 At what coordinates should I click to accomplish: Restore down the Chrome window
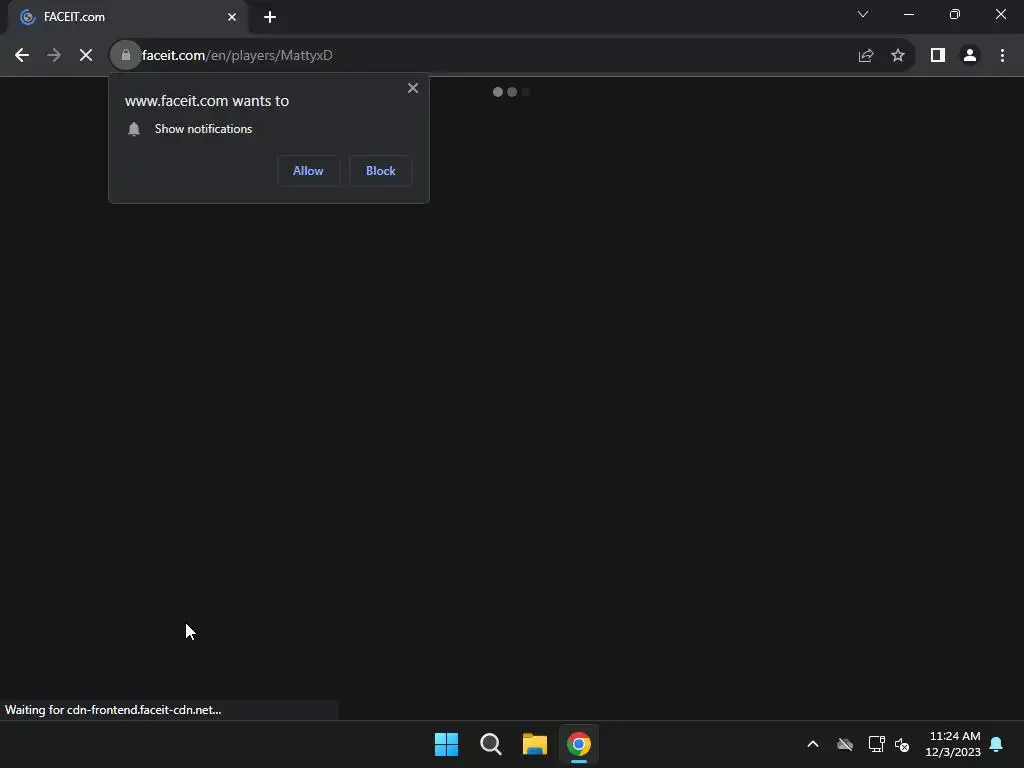click(x=955, y=14)
